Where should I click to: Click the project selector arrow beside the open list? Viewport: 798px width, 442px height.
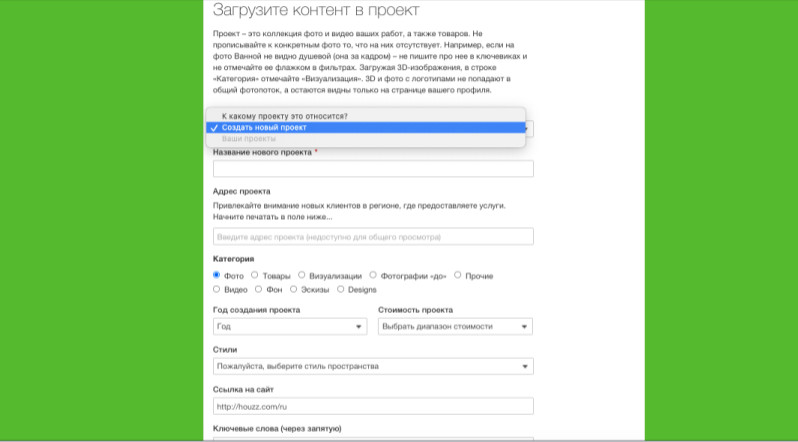[x=529, y=128]
